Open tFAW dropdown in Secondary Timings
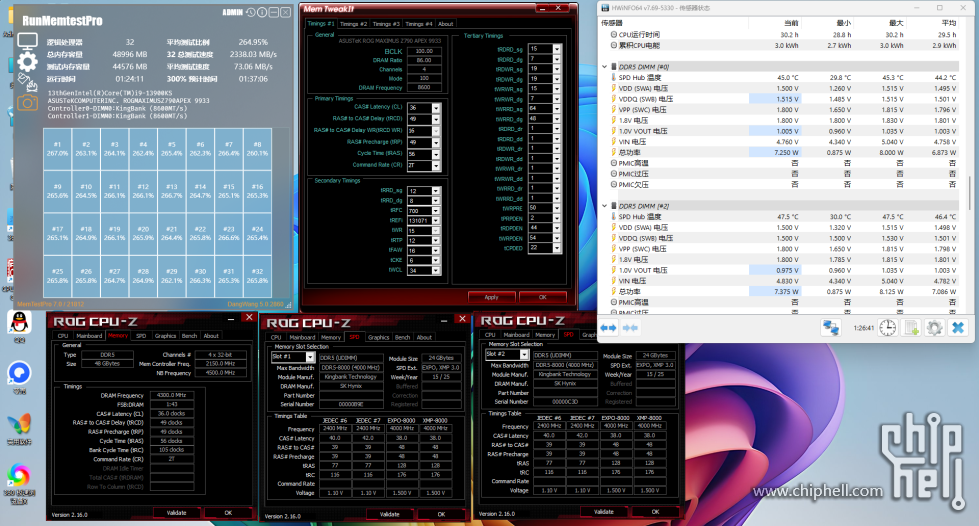 (436, 251)
